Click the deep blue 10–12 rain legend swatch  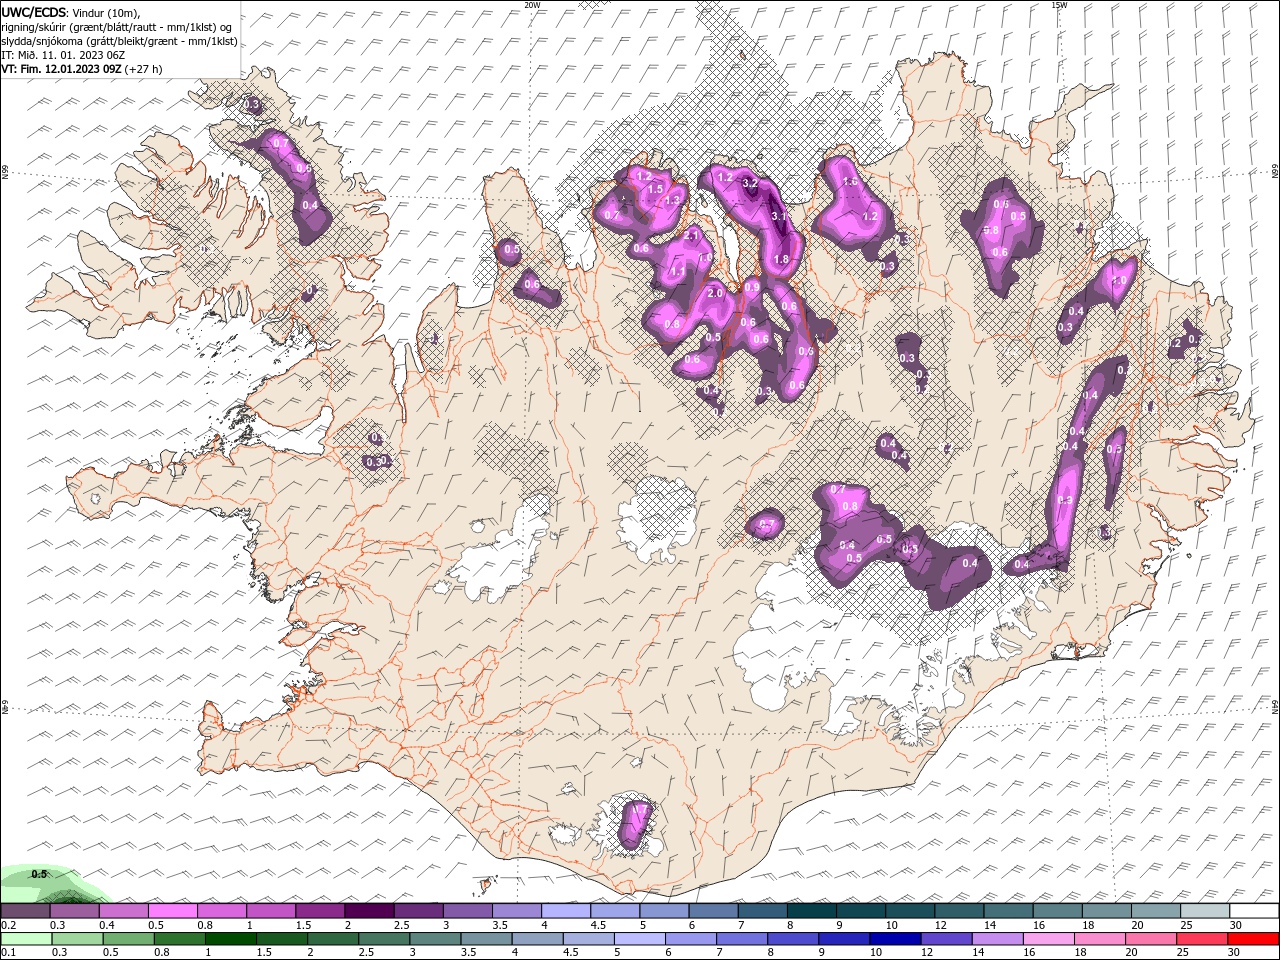tap(896, 939)
